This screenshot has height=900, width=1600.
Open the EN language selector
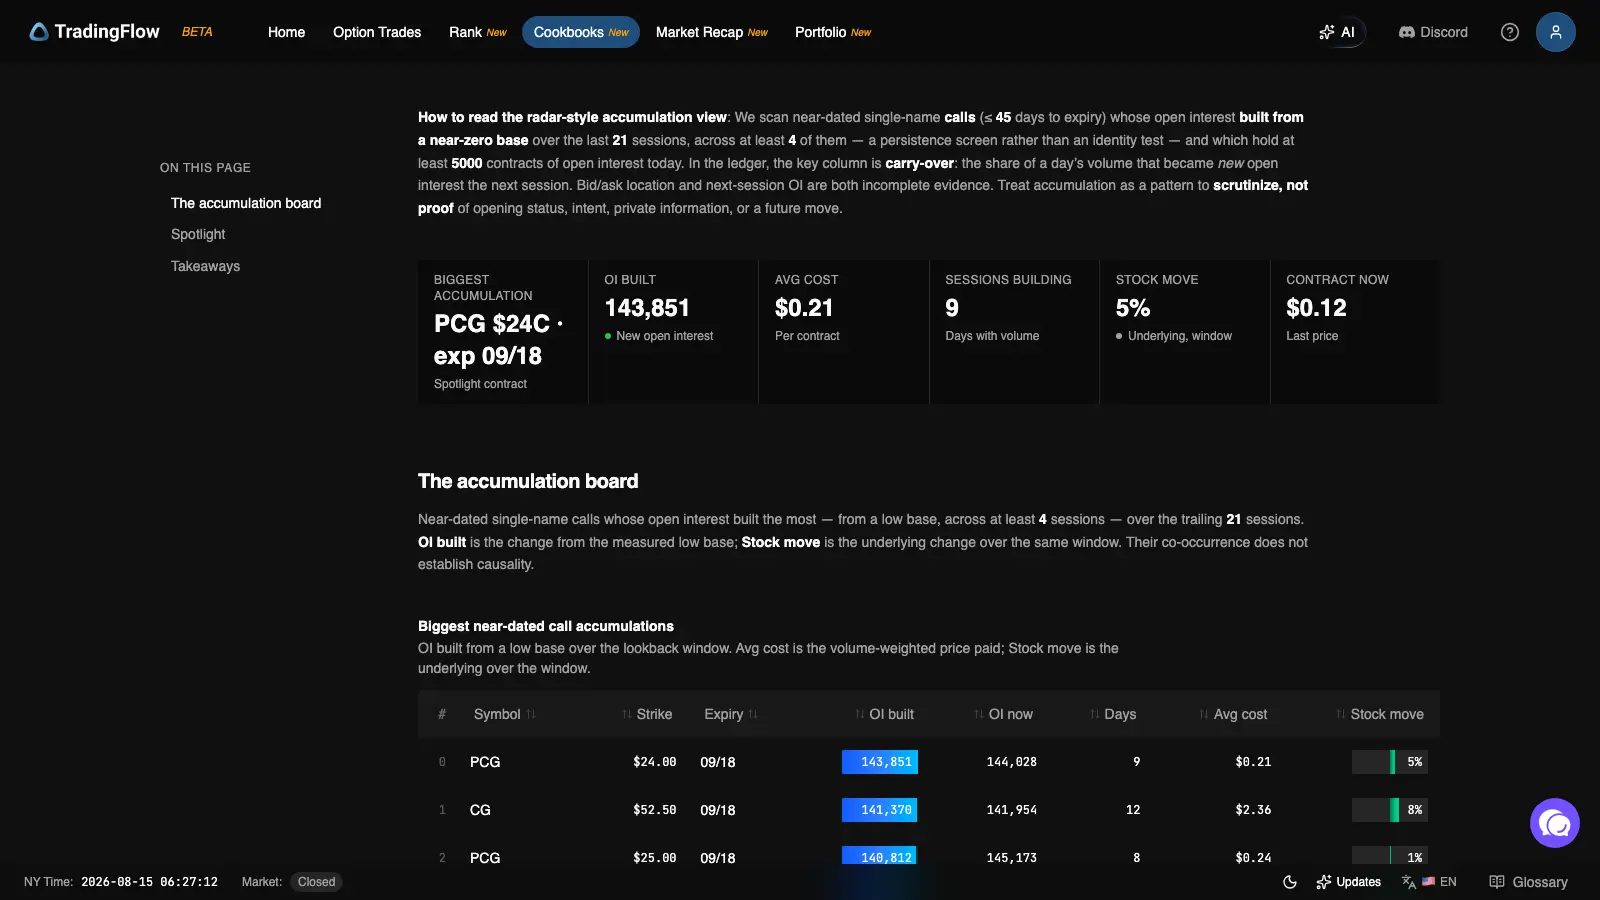(x=1429, y=882)
